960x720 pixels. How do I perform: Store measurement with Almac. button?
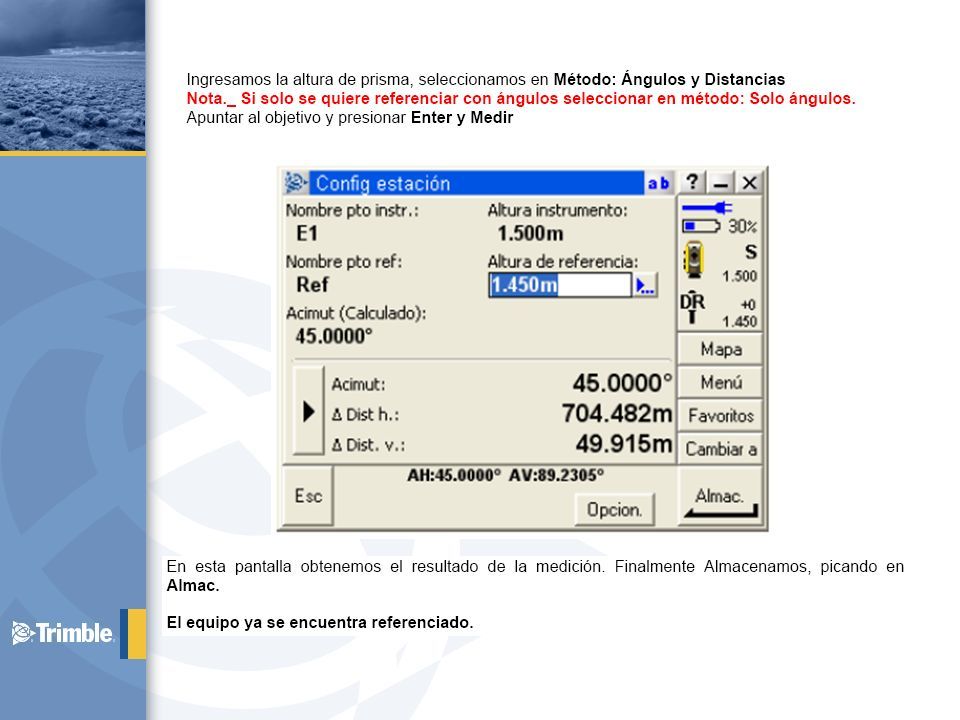[x=720, y=497]
